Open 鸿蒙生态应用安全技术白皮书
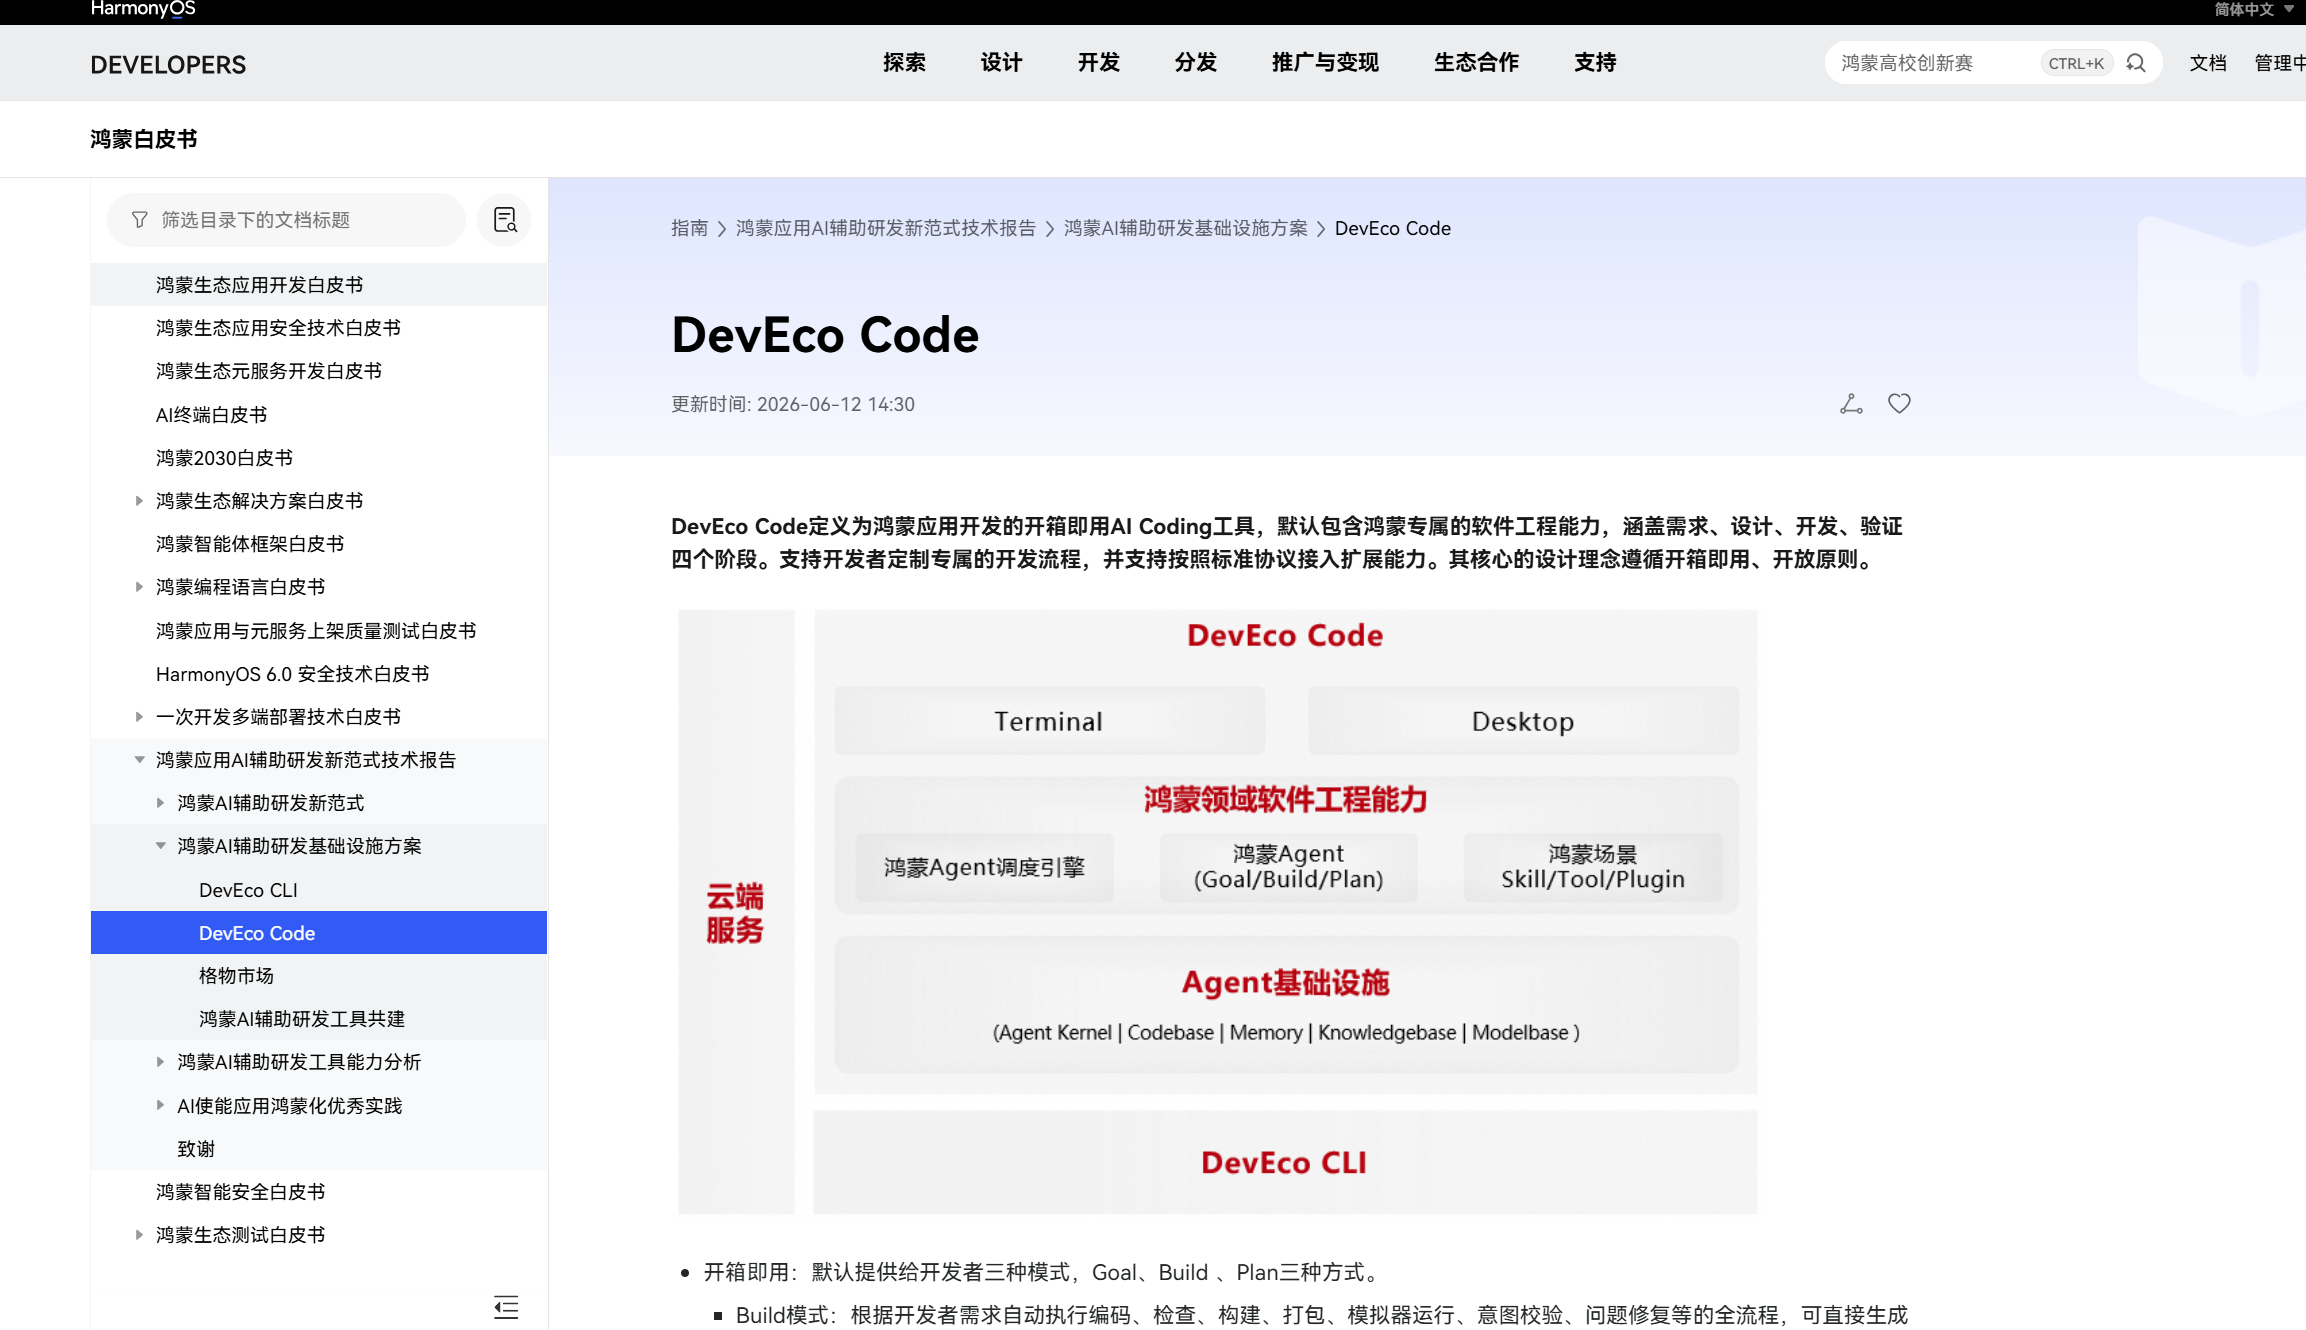Image resolution: width=2306 pixels, height=1330 pixels. [x=319, y=328]
